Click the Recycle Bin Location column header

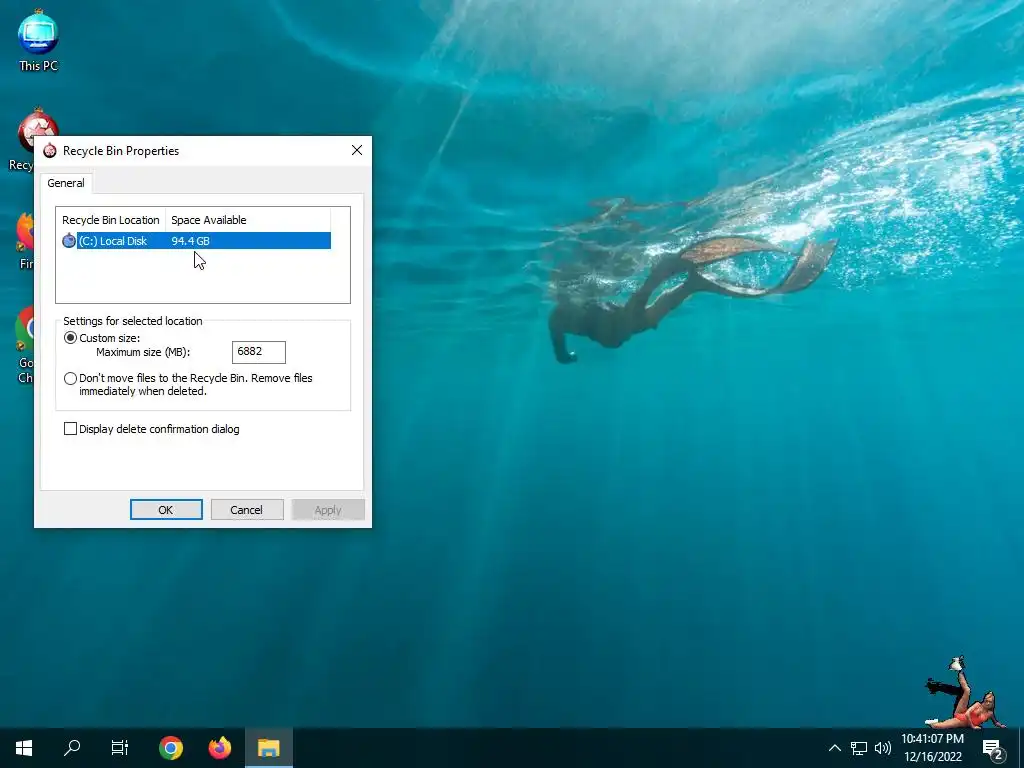(111, 220)
